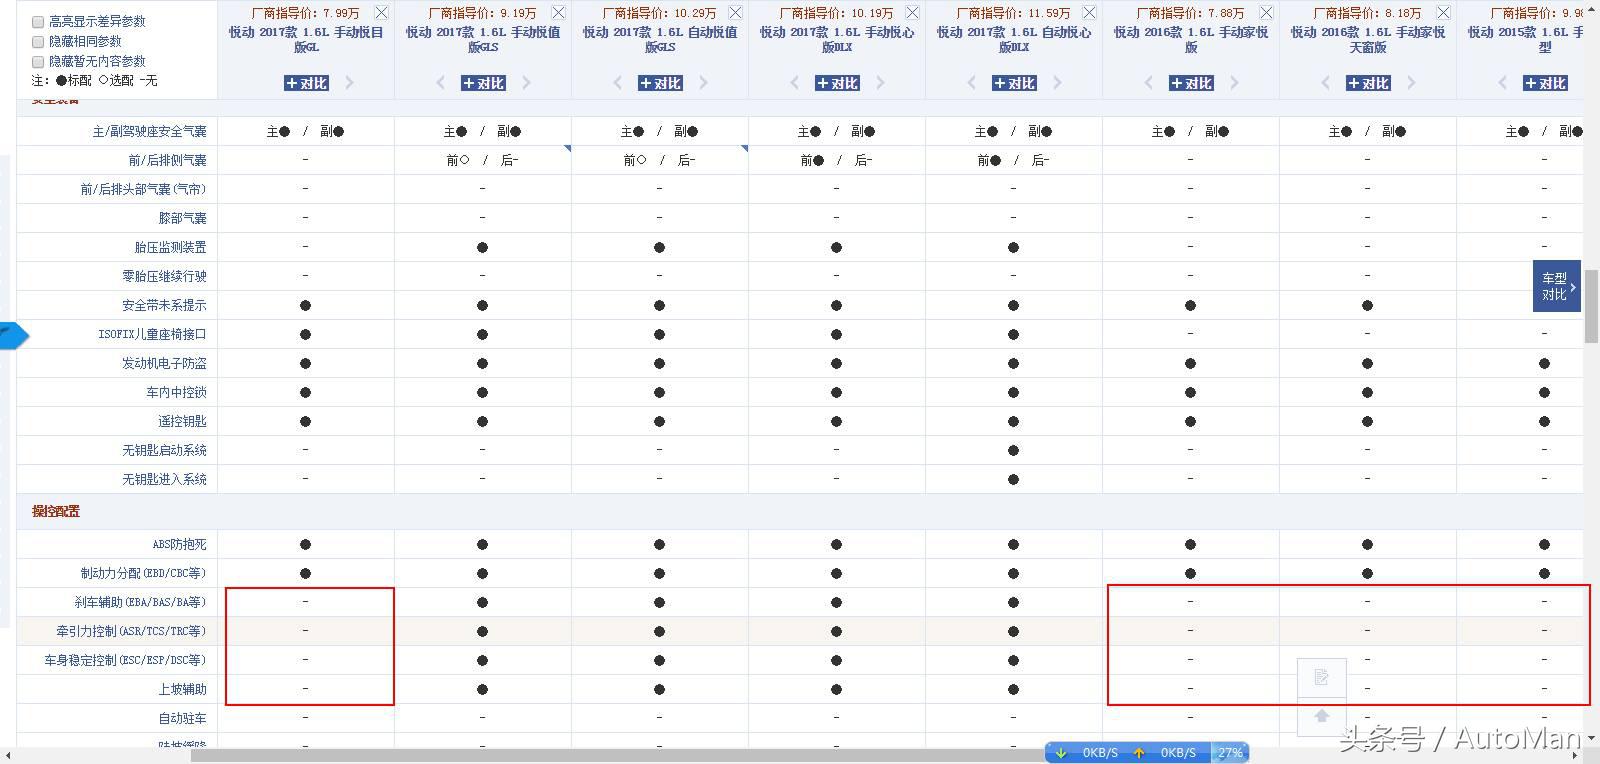1600x764 pixels.
Task: Open 悦动 2017款 1.6L 手动悦心版DLX link
Action: [837, 39]
